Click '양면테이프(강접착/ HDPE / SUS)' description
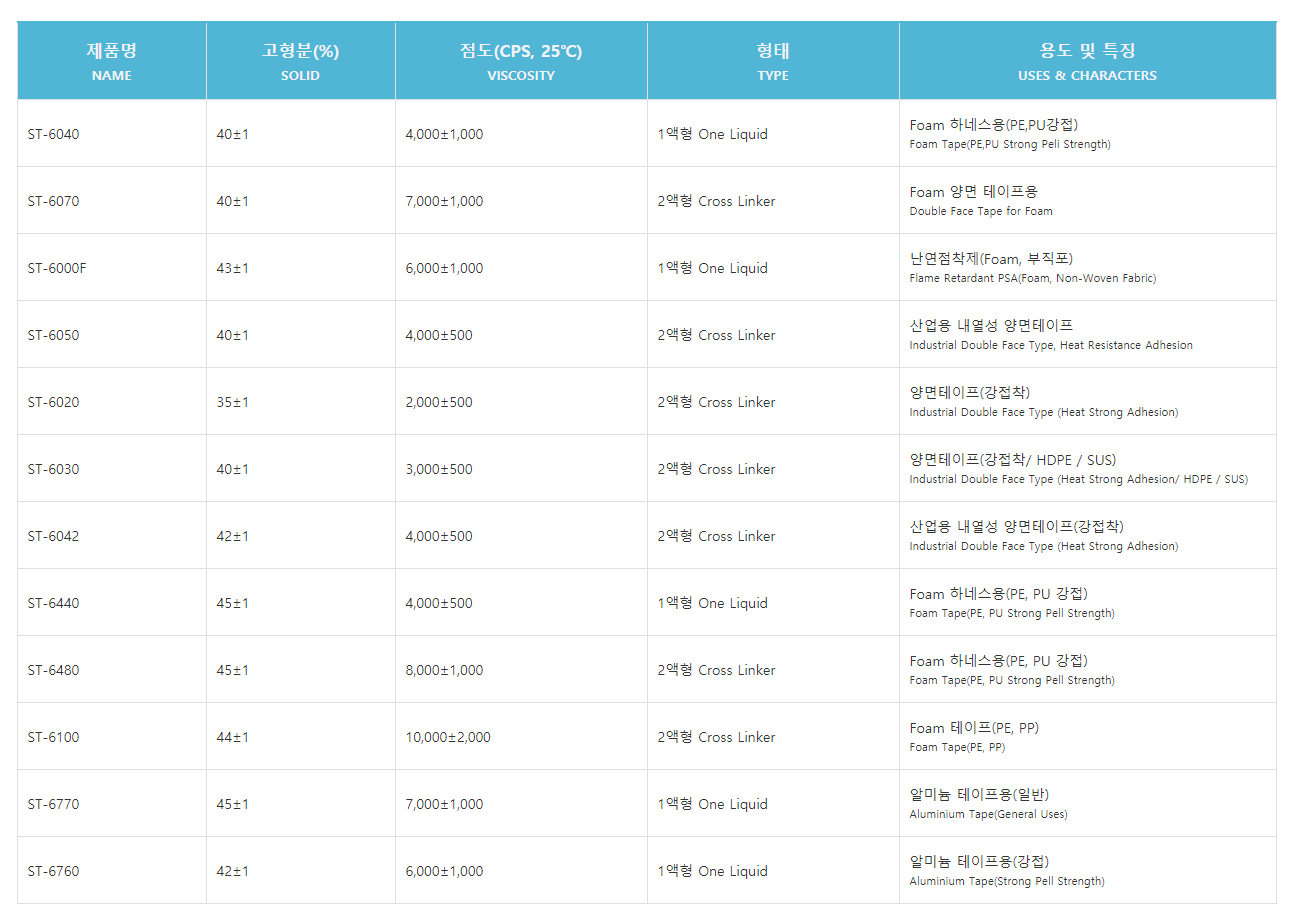 [1013, 460]
